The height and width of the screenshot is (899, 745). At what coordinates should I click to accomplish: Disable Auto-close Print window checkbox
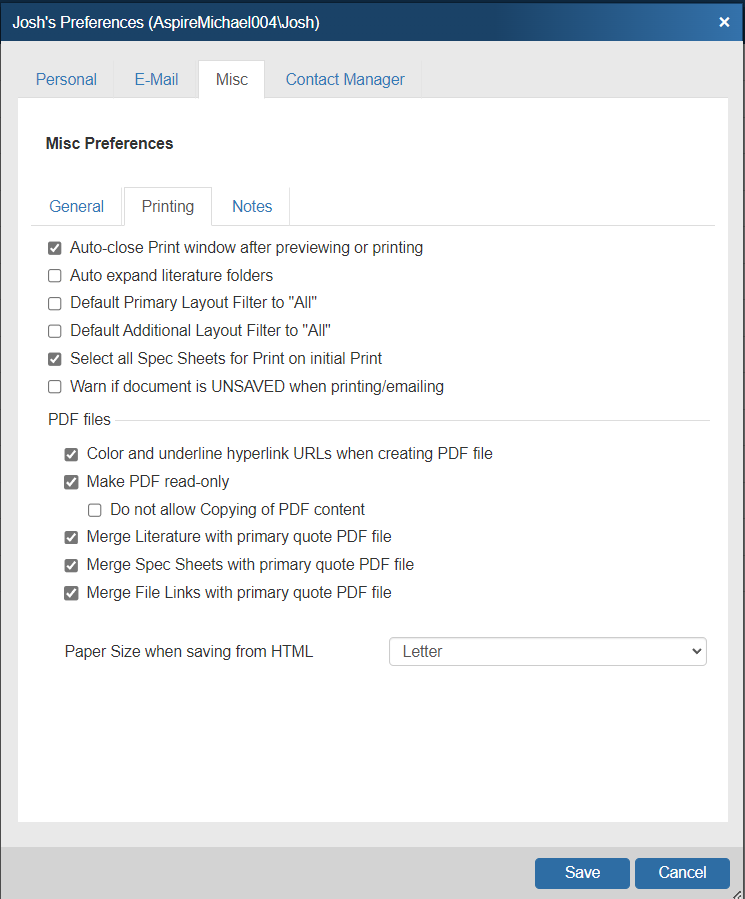pyautogui.click(x=55, y=248)
